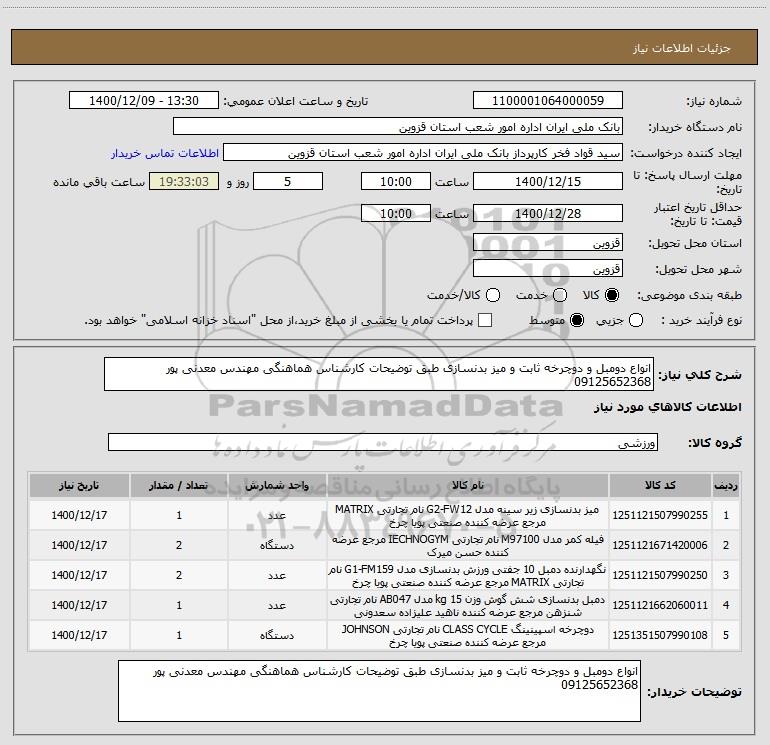Select the کالا radio button
The width and height of the screenshot is (770, 745).
pos(612,295)
